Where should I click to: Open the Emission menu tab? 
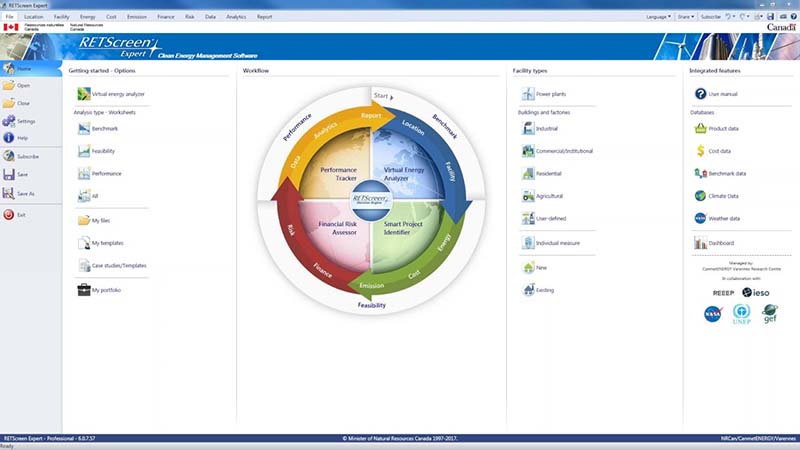pyautogui.click(x=137, y=17)
